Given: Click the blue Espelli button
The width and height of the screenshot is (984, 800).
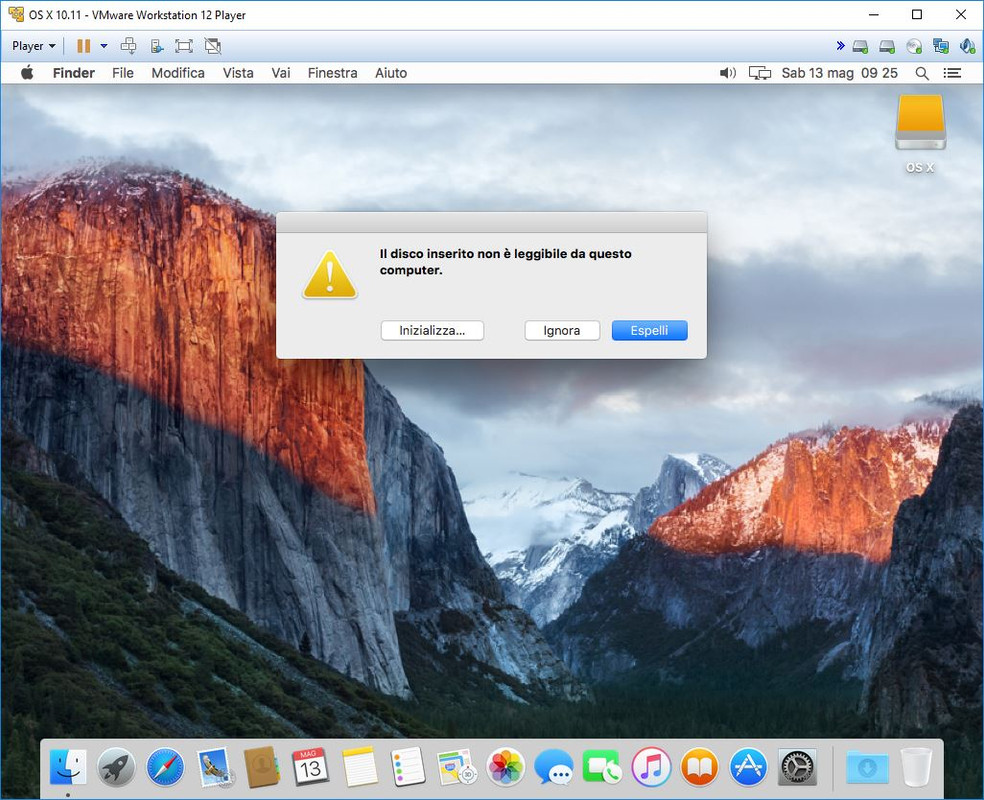Looking at the screenshot, I should tap(650, 331).
